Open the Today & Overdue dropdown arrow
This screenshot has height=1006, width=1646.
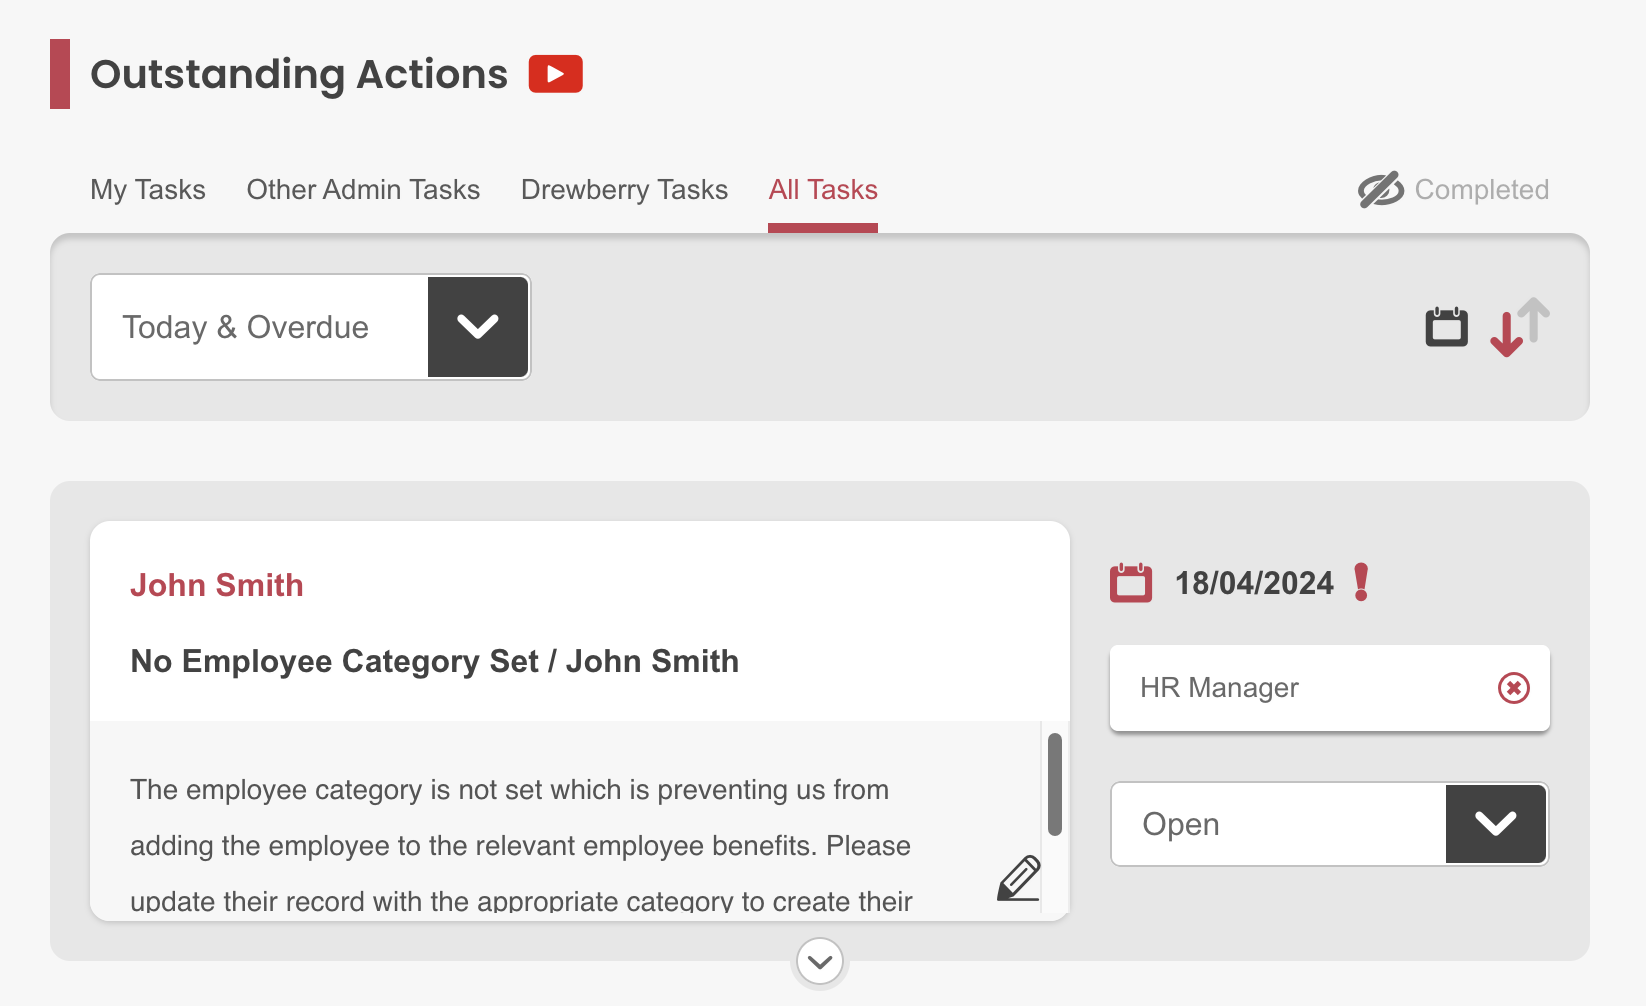478,327
